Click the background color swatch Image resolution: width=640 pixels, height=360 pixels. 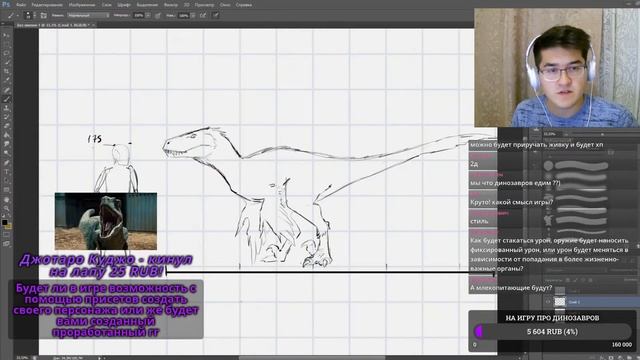pos(9,226)
